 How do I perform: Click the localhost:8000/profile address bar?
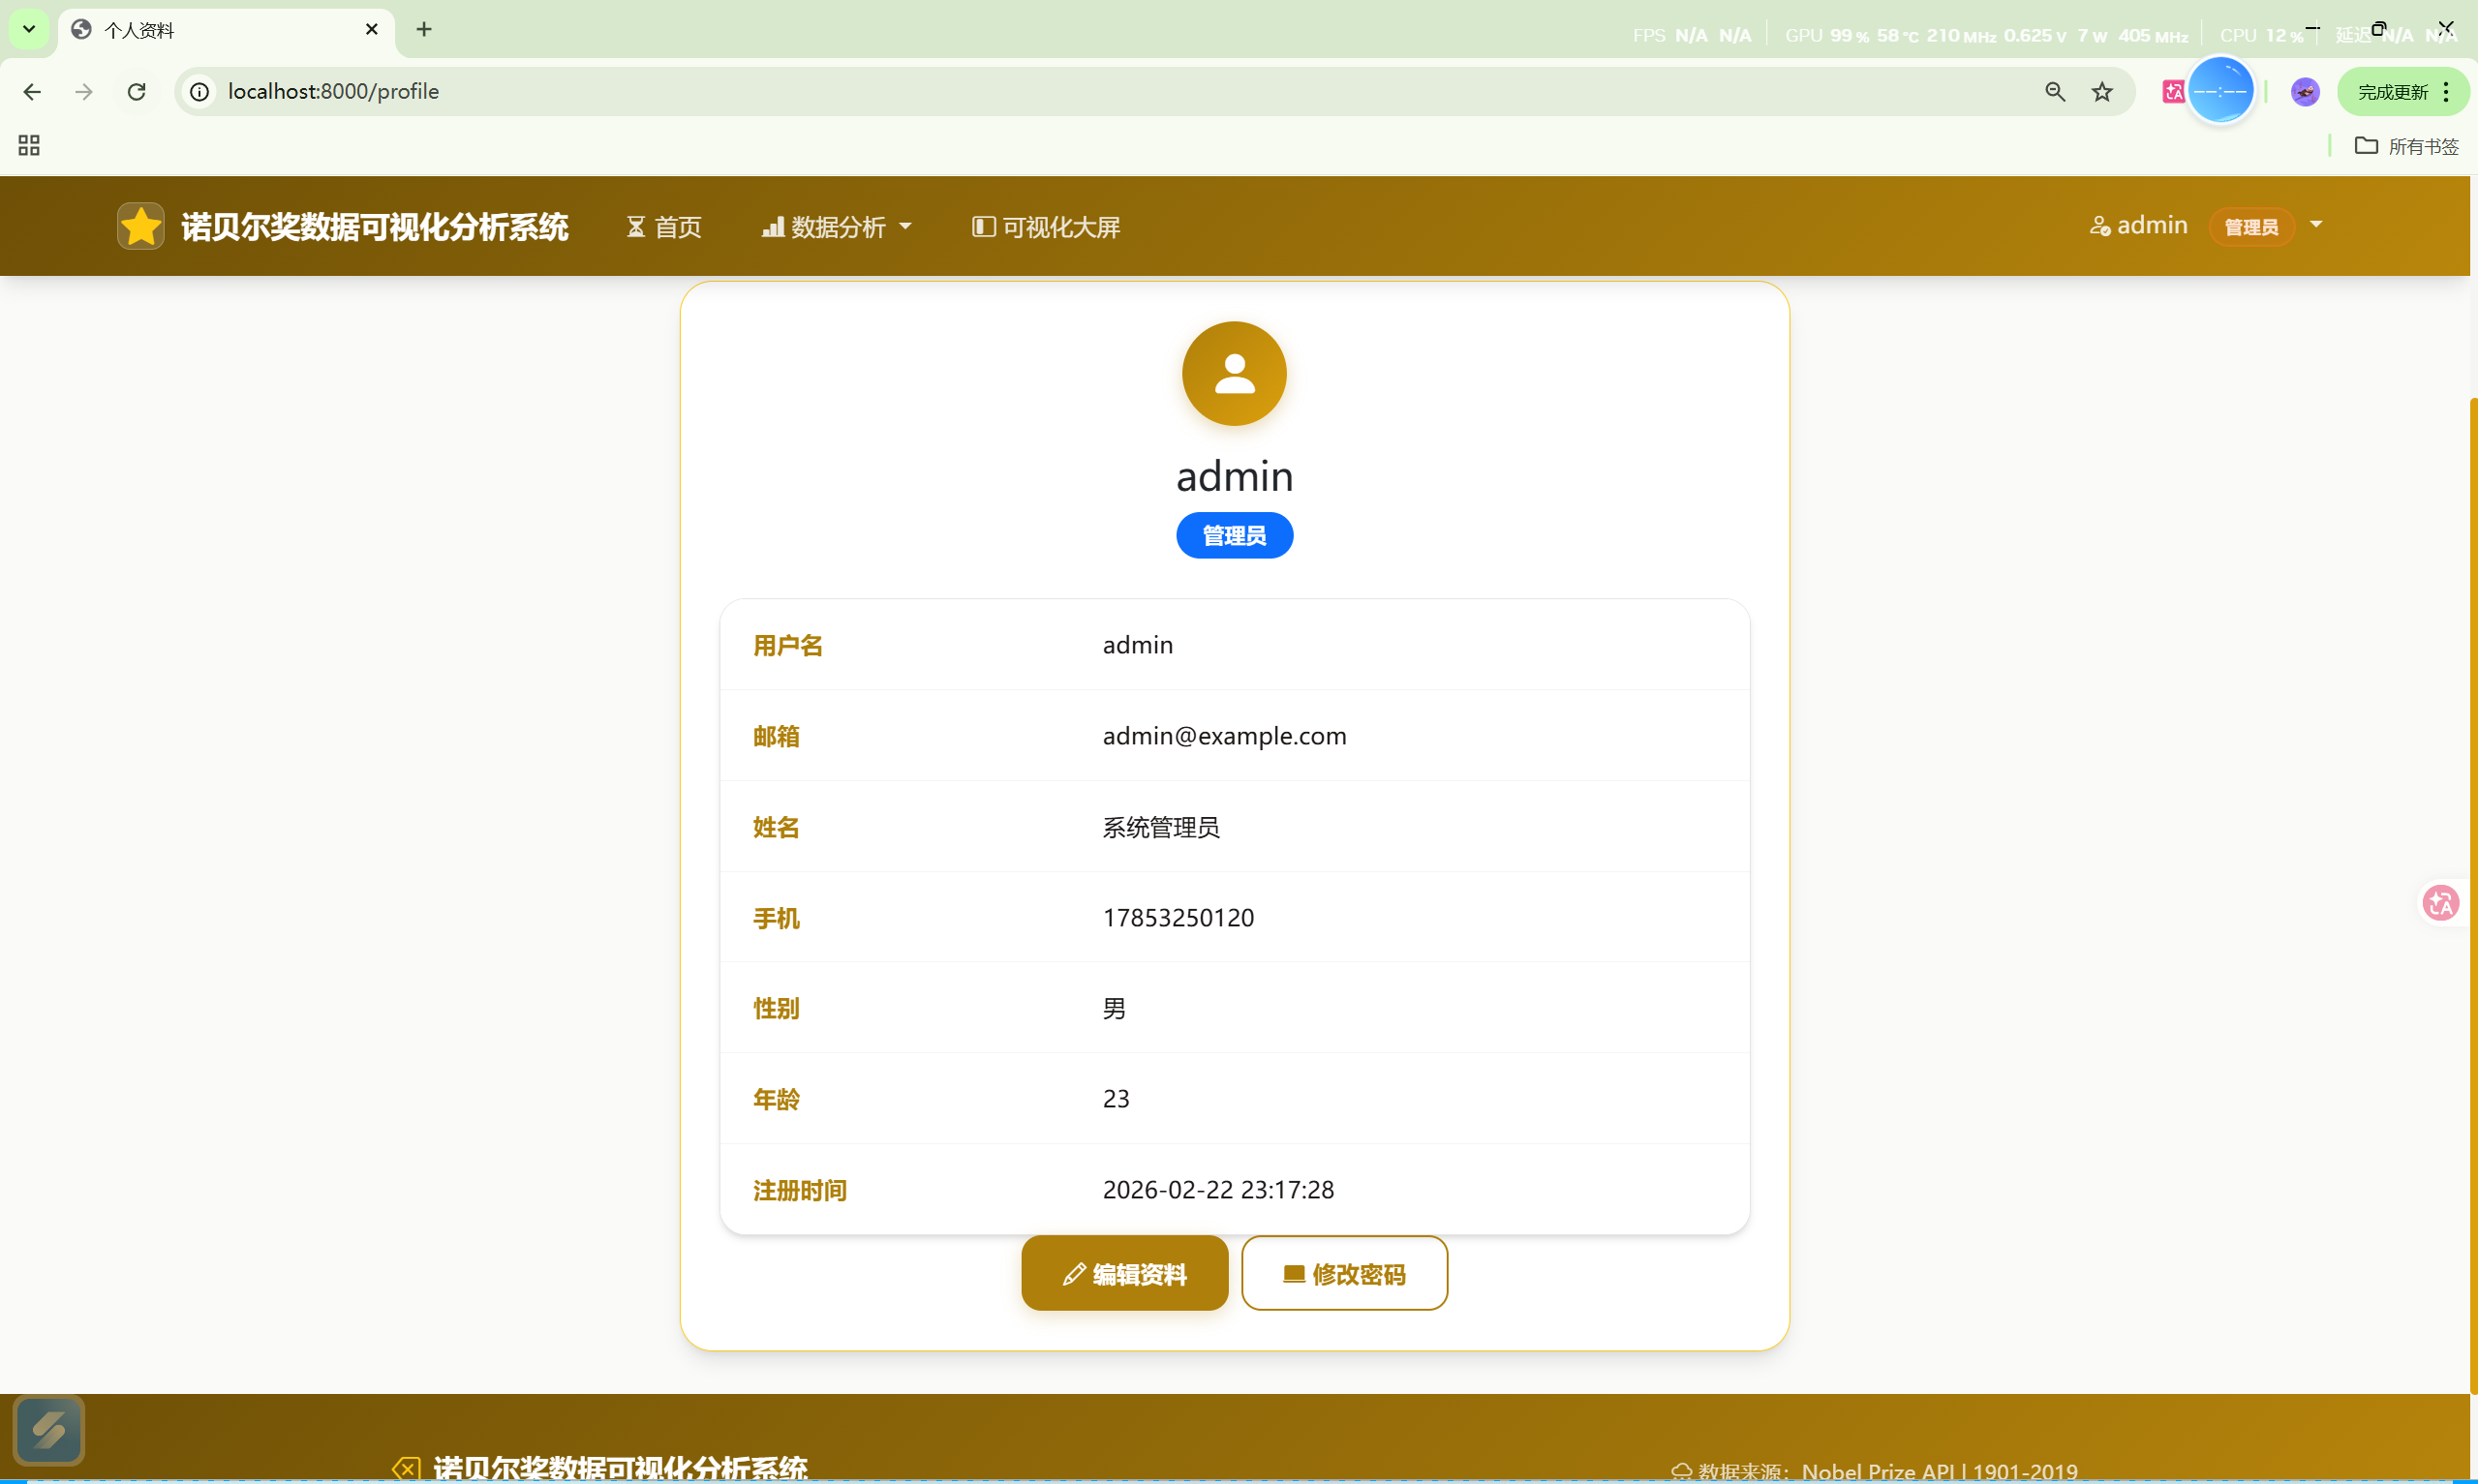(1100, 92)
